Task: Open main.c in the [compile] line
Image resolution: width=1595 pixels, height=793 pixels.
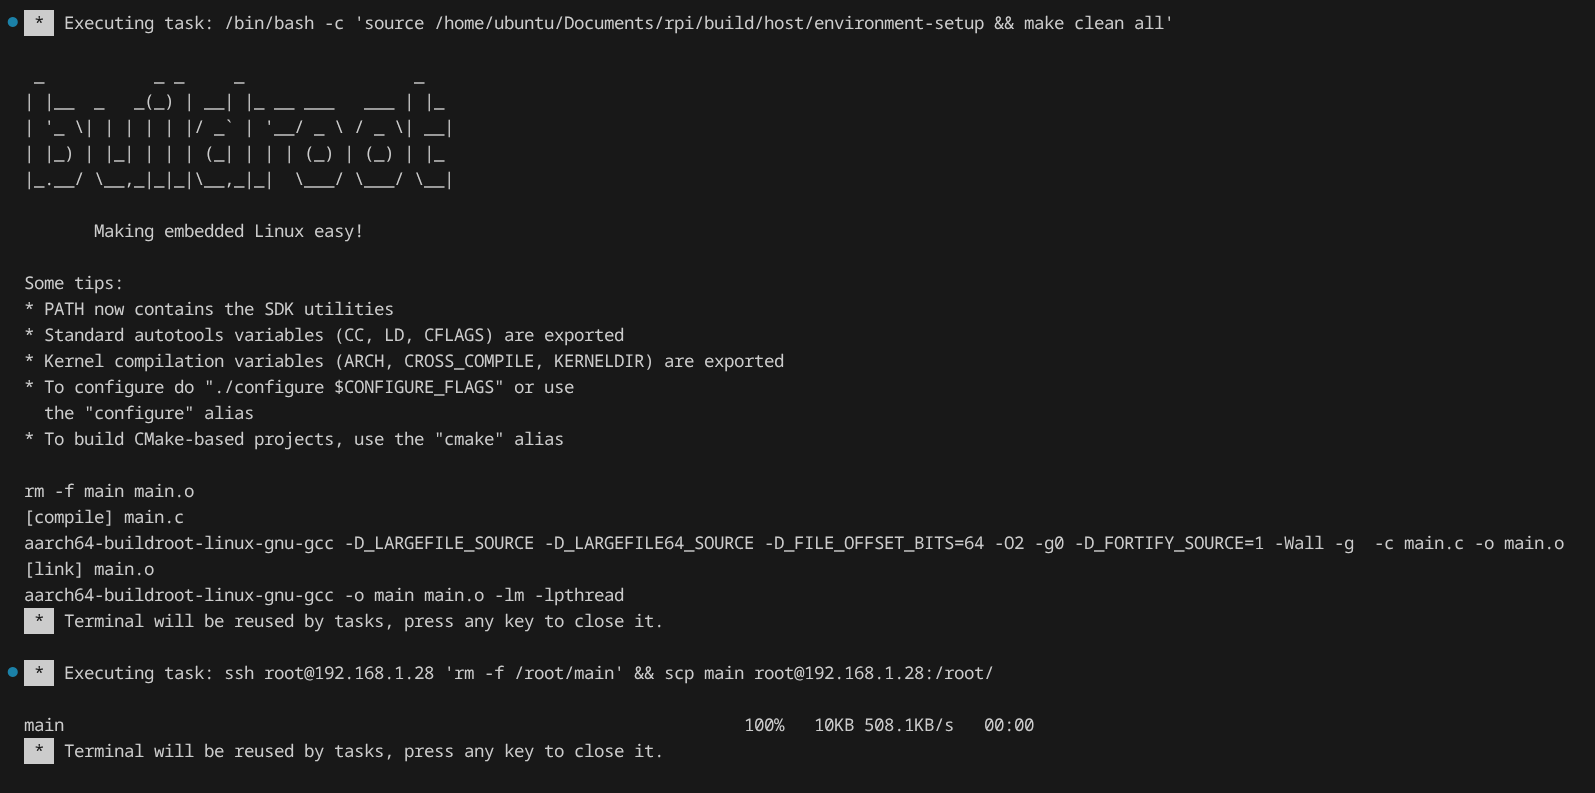Action: (x=153, y=517)
